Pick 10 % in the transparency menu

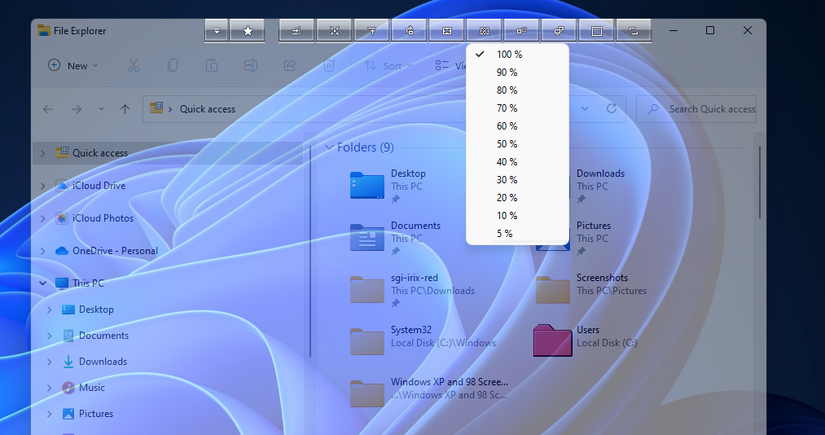[x=517, y=215]
